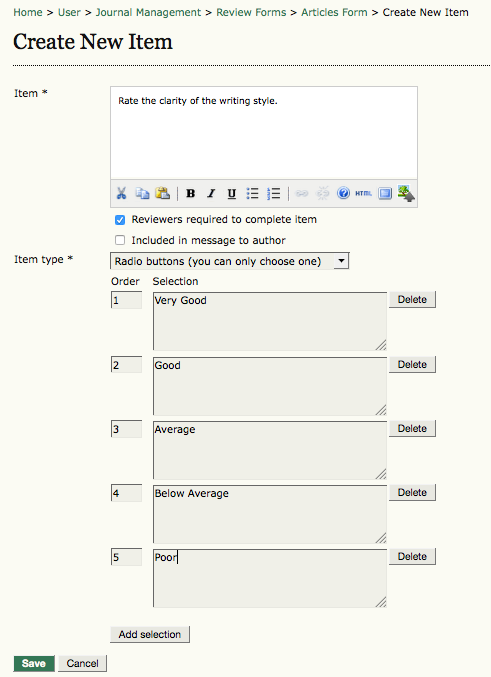
Task: Grab resize handle of Very Good textarea
Action: (x=381, y=345)
